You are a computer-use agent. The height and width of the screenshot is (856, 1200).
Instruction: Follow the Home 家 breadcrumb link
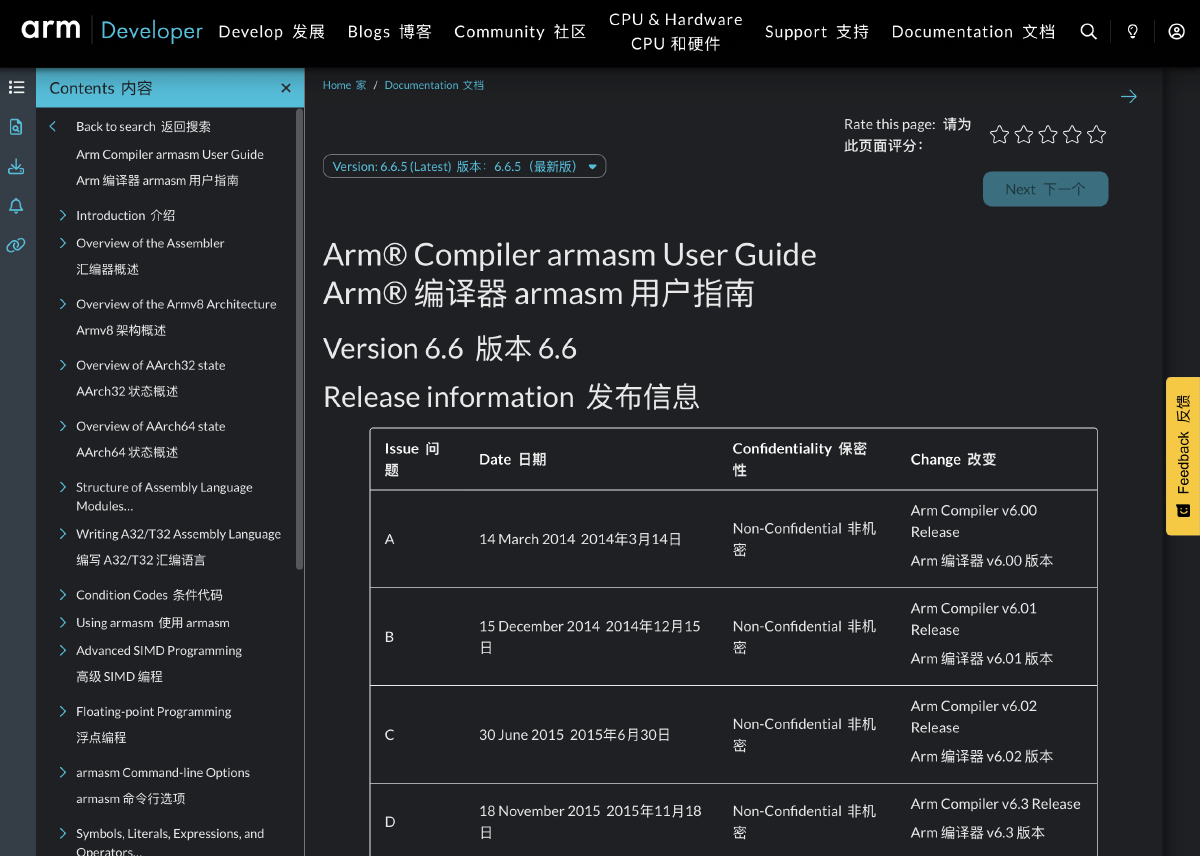(344, 85)
